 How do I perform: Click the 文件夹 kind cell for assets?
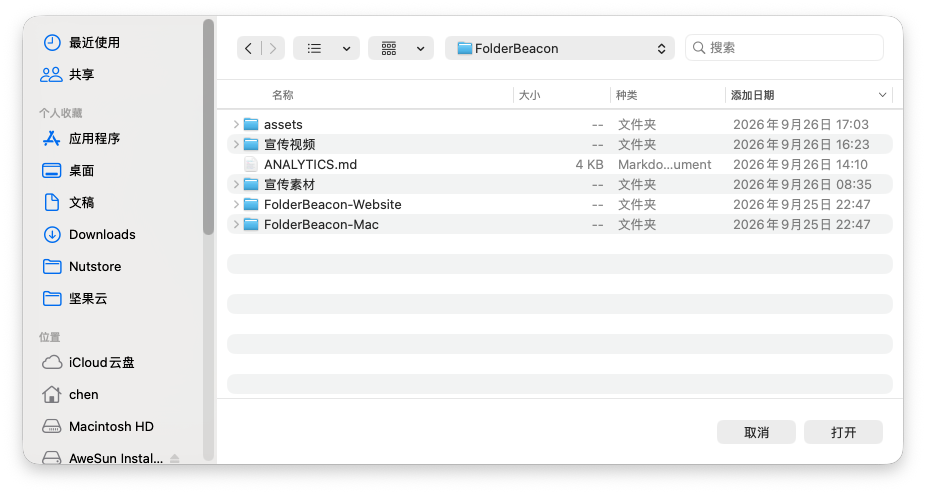click(637, 124)
